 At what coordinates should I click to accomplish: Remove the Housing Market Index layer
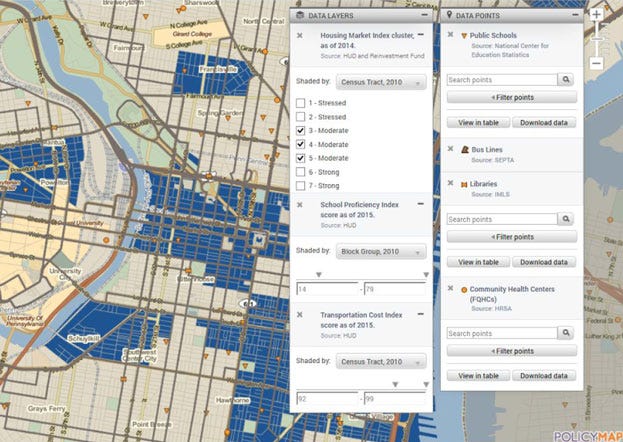[300, 36]
